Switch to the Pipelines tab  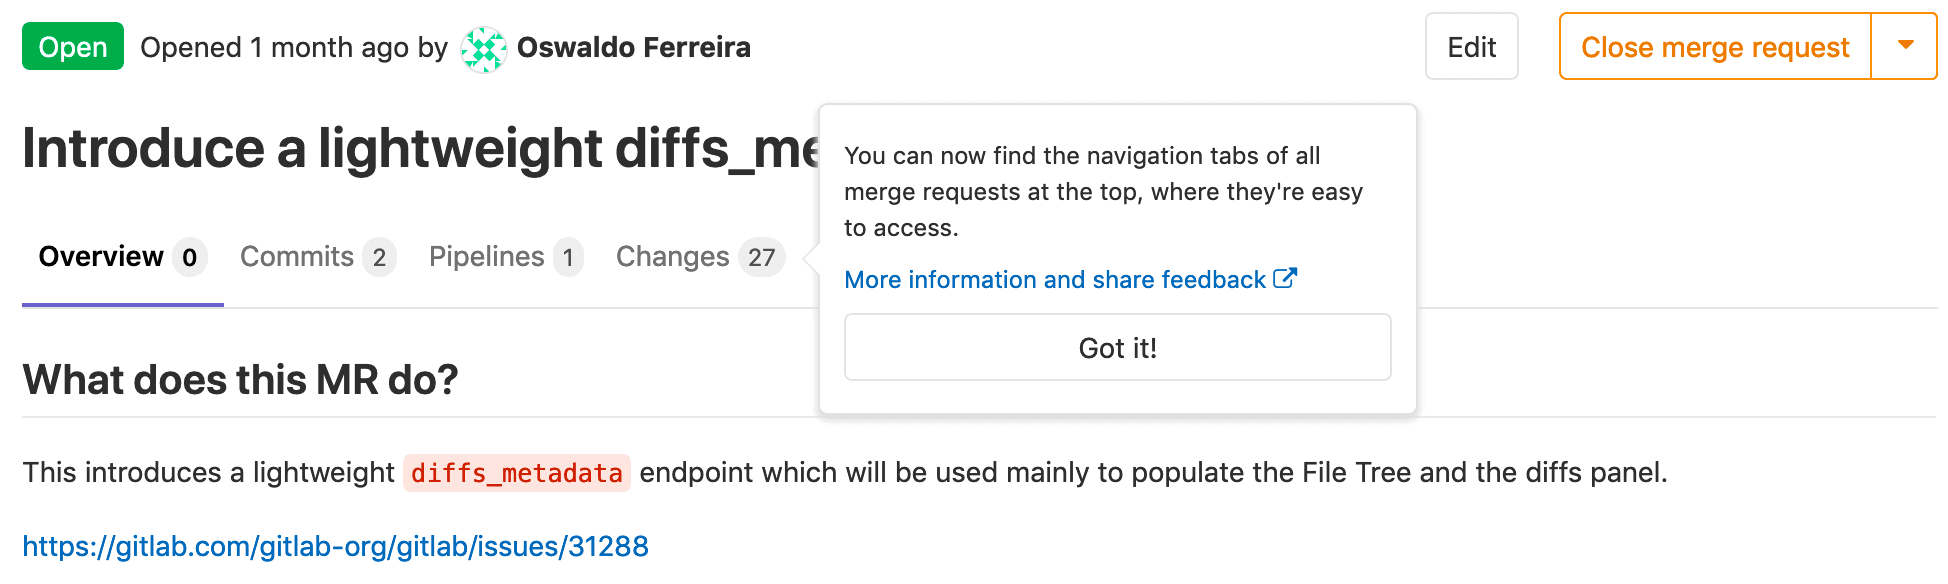tap(489, 256)
